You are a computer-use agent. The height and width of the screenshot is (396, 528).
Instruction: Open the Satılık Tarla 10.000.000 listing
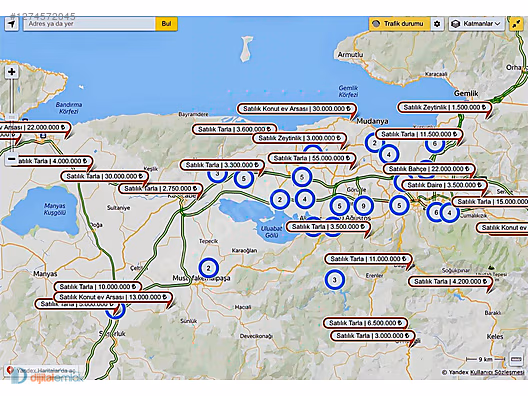(x=98, y=287)
